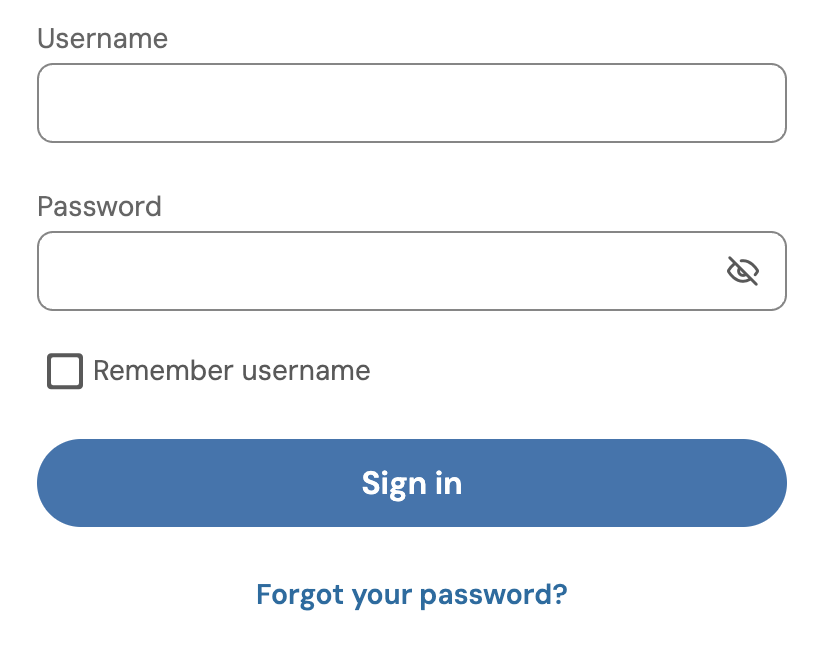Unhide the password with the eye-slash icon

click(742, 271)
